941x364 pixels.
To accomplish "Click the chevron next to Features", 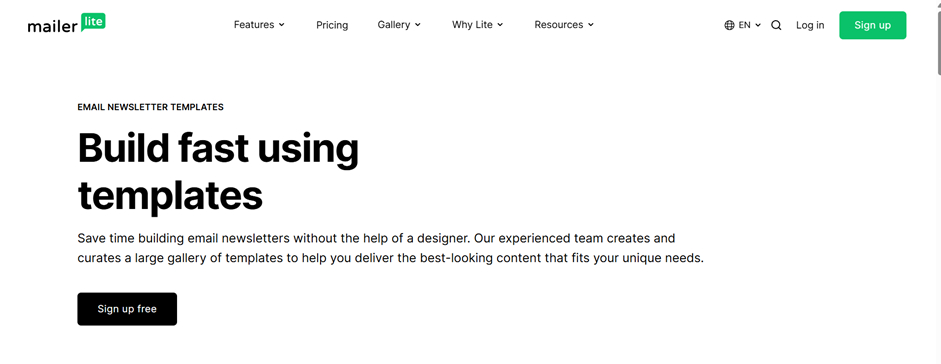I will pos(281,25).
